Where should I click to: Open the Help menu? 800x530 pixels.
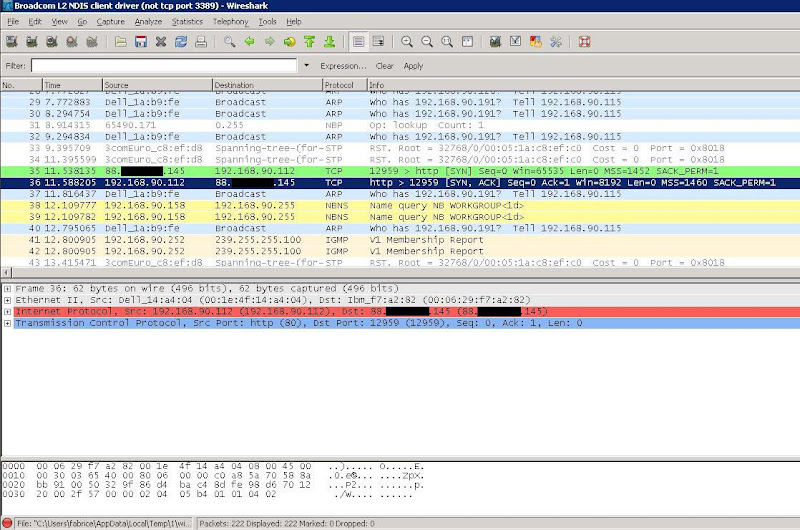coord(294,21)
